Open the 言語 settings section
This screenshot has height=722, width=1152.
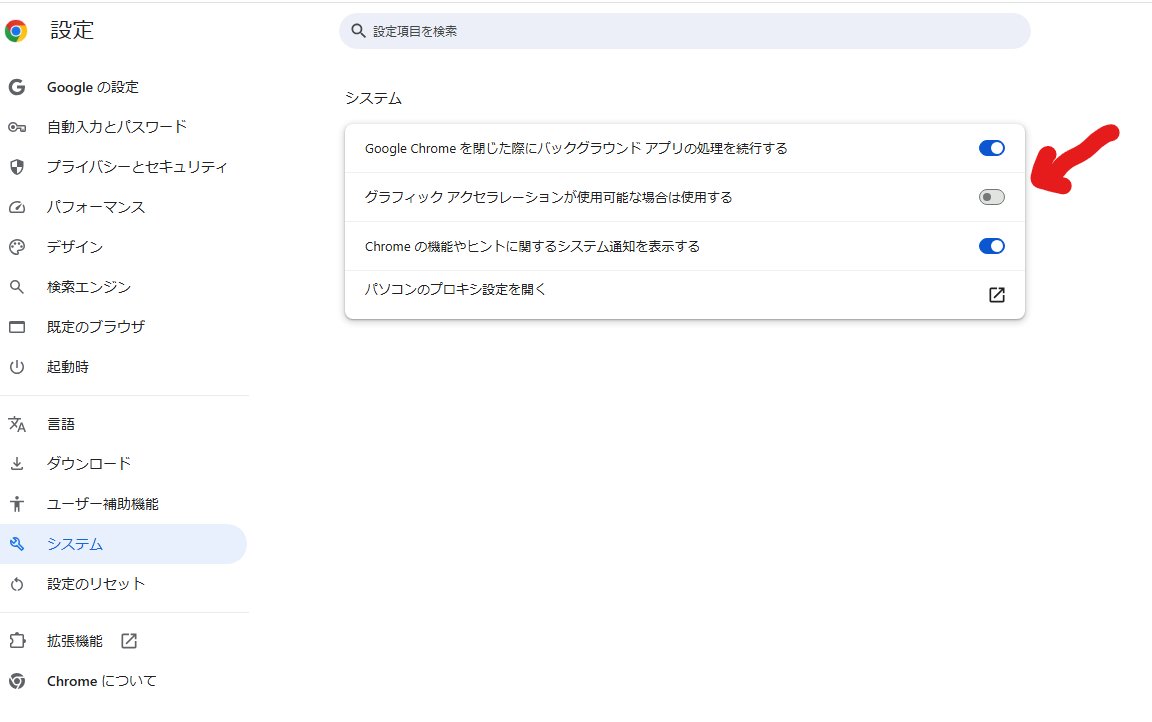61,423
